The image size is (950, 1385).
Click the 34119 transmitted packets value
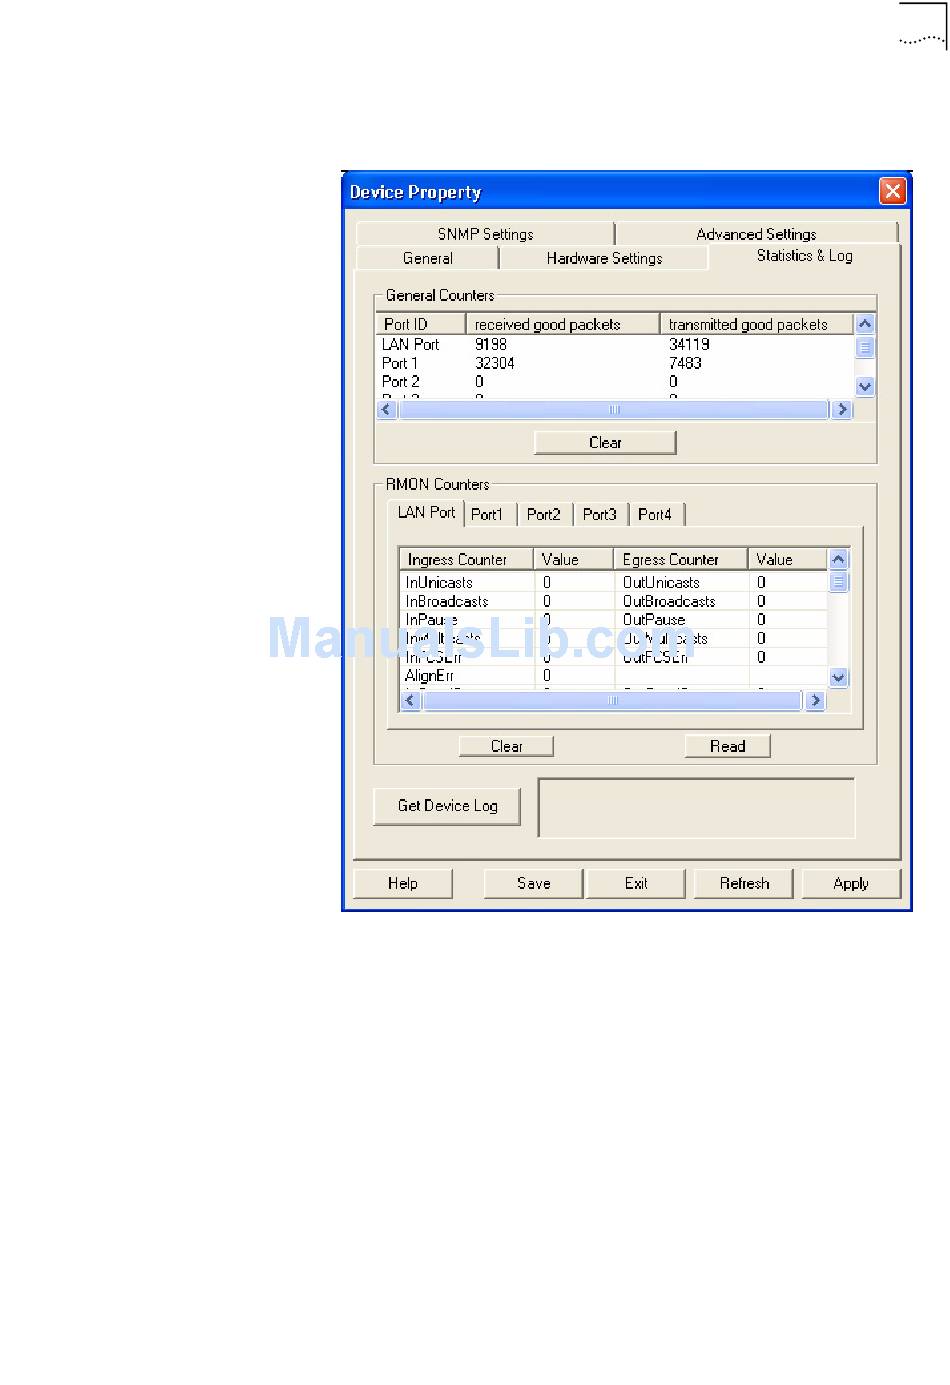point(689,344)
